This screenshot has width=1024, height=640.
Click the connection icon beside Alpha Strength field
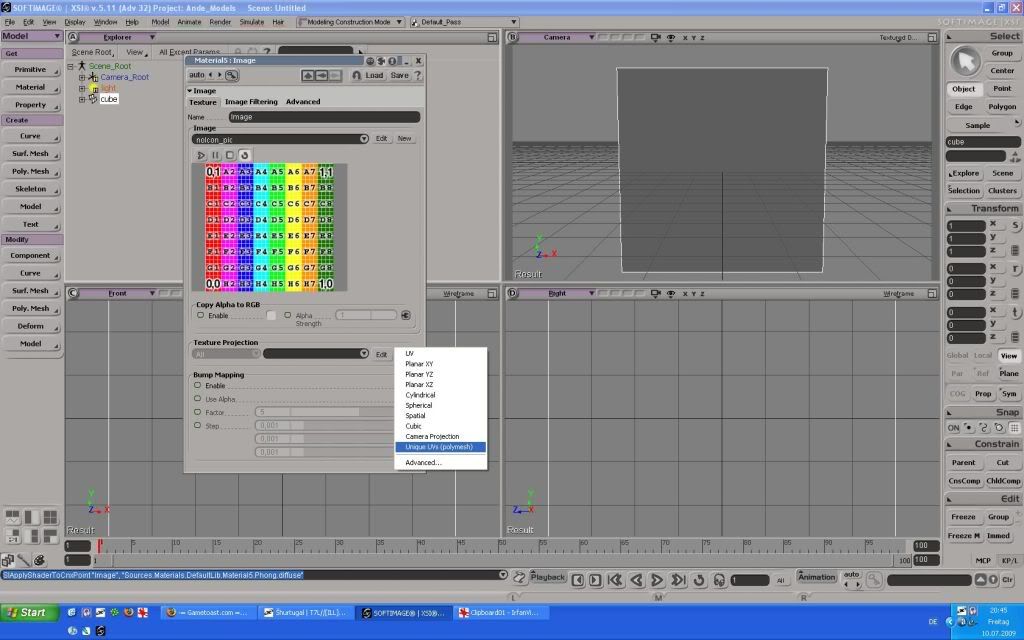(406, 315)
